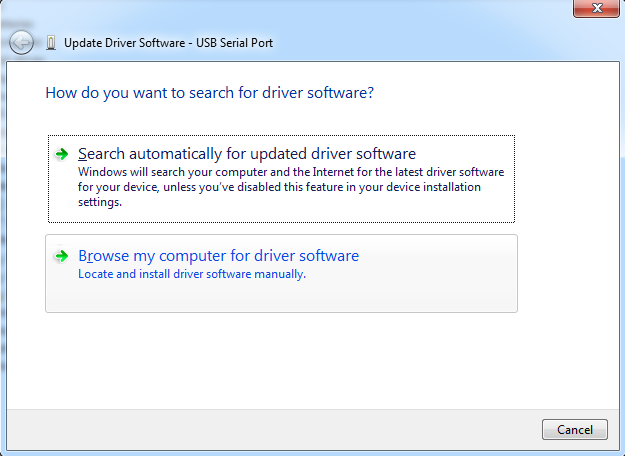Click green arrow beside Search automatically option
This screenshot has width=625, height=456.
(61, 154)
